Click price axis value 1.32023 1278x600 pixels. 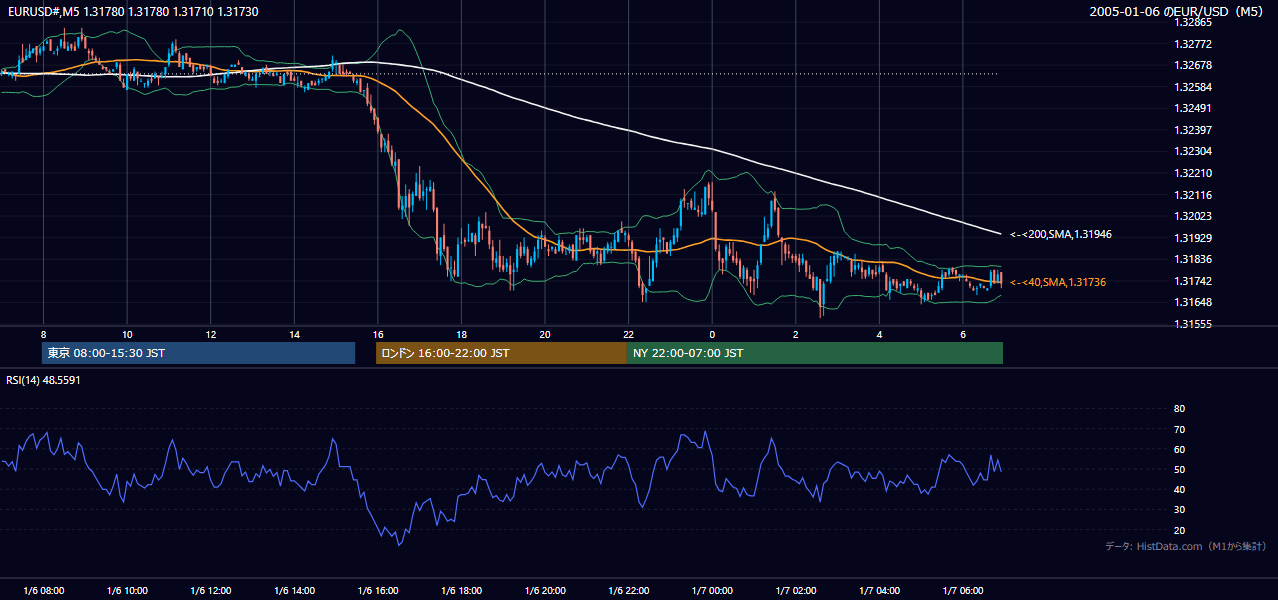pos(1193,216)
